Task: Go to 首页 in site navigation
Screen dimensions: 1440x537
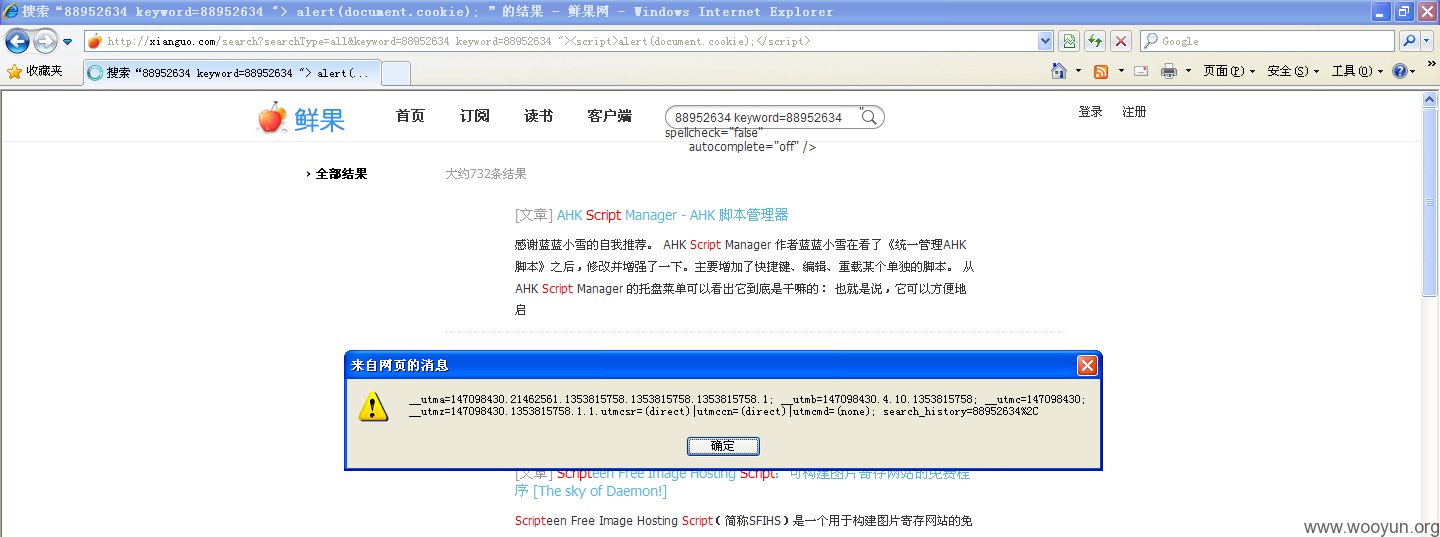Action: point(410,116)
